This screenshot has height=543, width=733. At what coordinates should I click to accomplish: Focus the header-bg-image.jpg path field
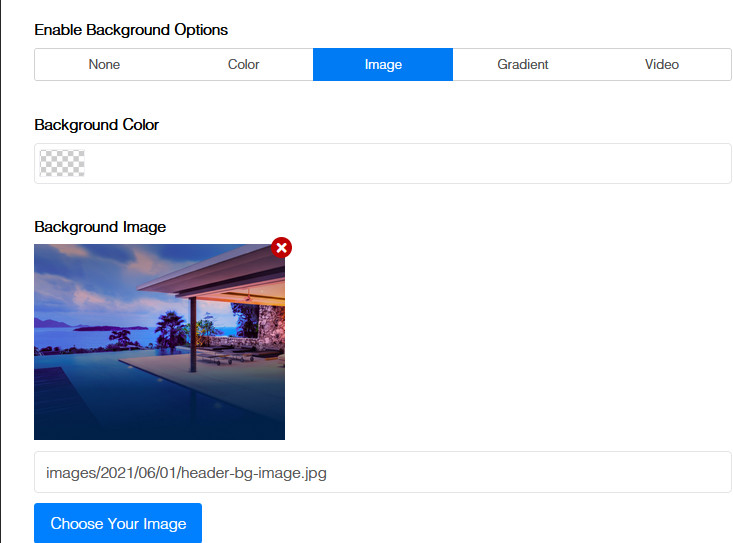coord(383,472)
